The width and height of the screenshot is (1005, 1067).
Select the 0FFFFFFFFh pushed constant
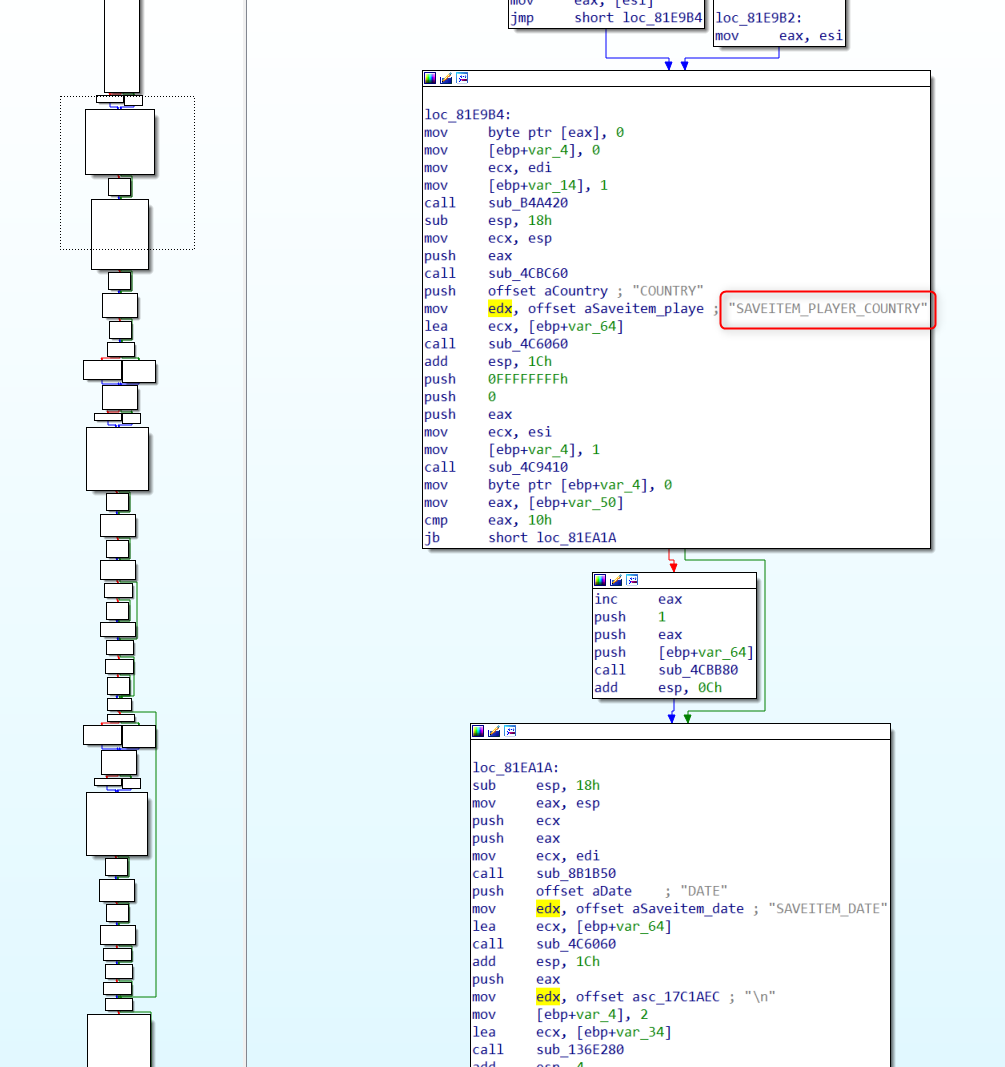click(x=528, y=379)
